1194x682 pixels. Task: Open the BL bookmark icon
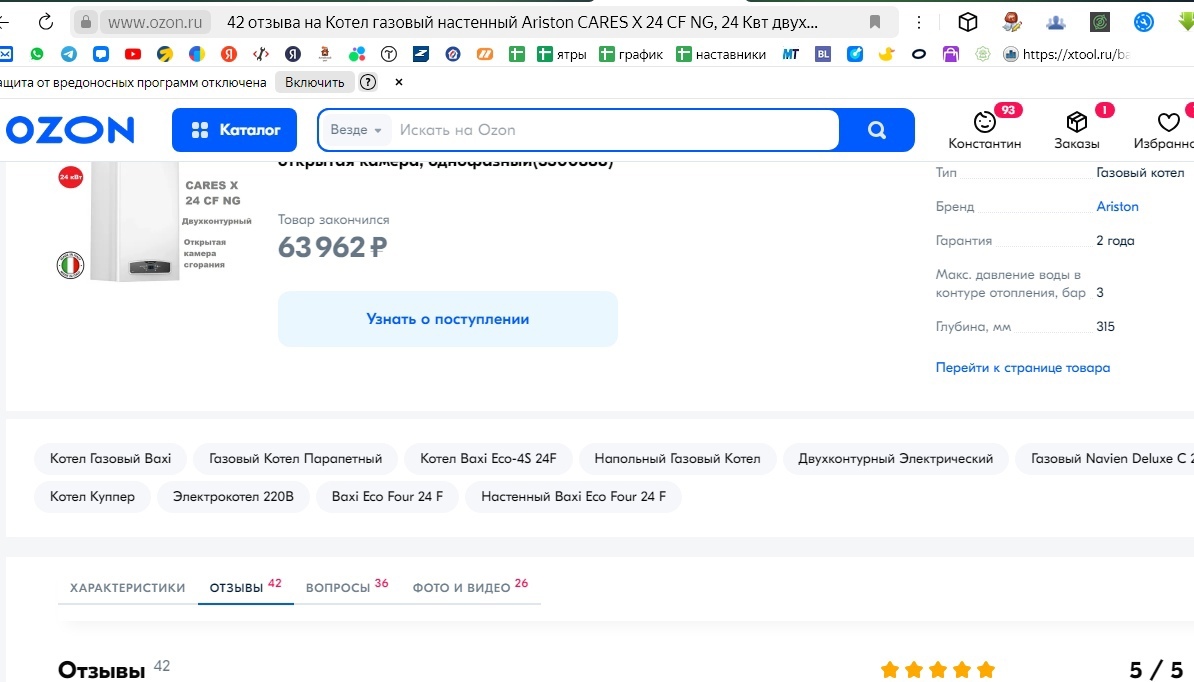(822, 54)
